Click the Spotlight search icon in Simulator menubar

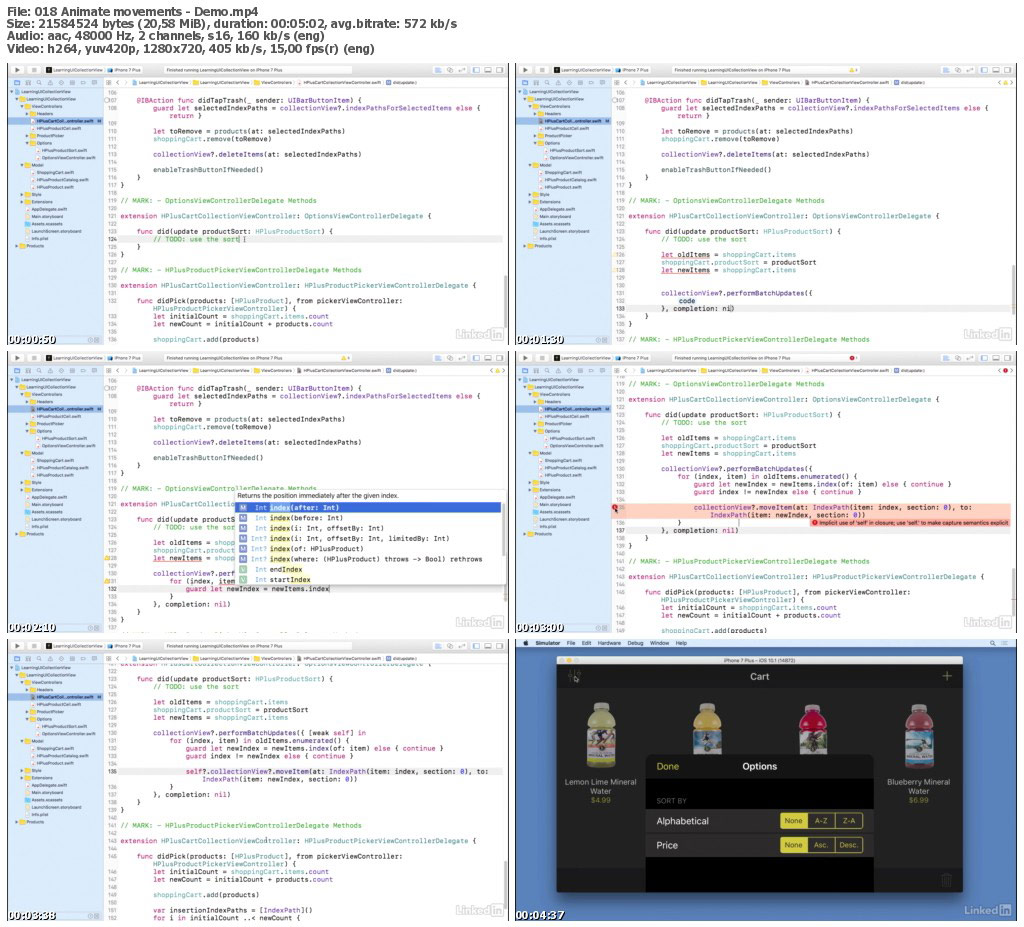(x=993, y=643)
